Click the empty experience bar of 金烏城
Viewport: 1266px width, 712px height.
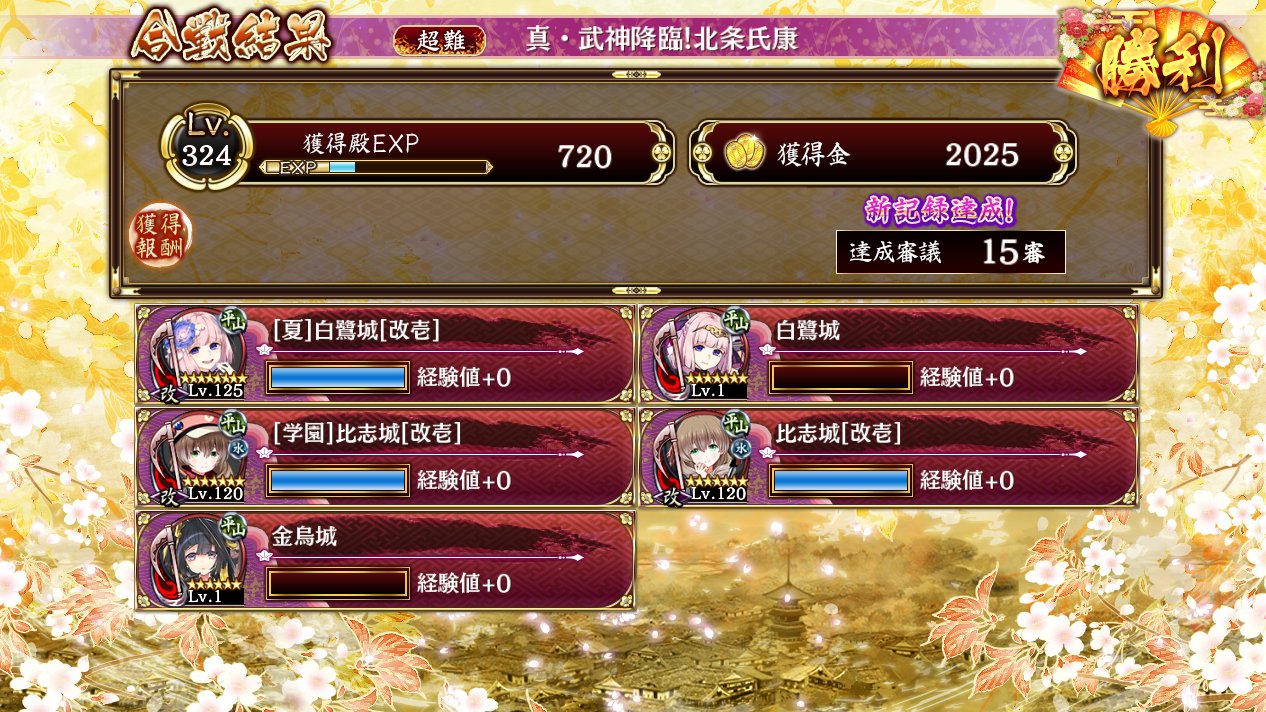pos(338,583)
